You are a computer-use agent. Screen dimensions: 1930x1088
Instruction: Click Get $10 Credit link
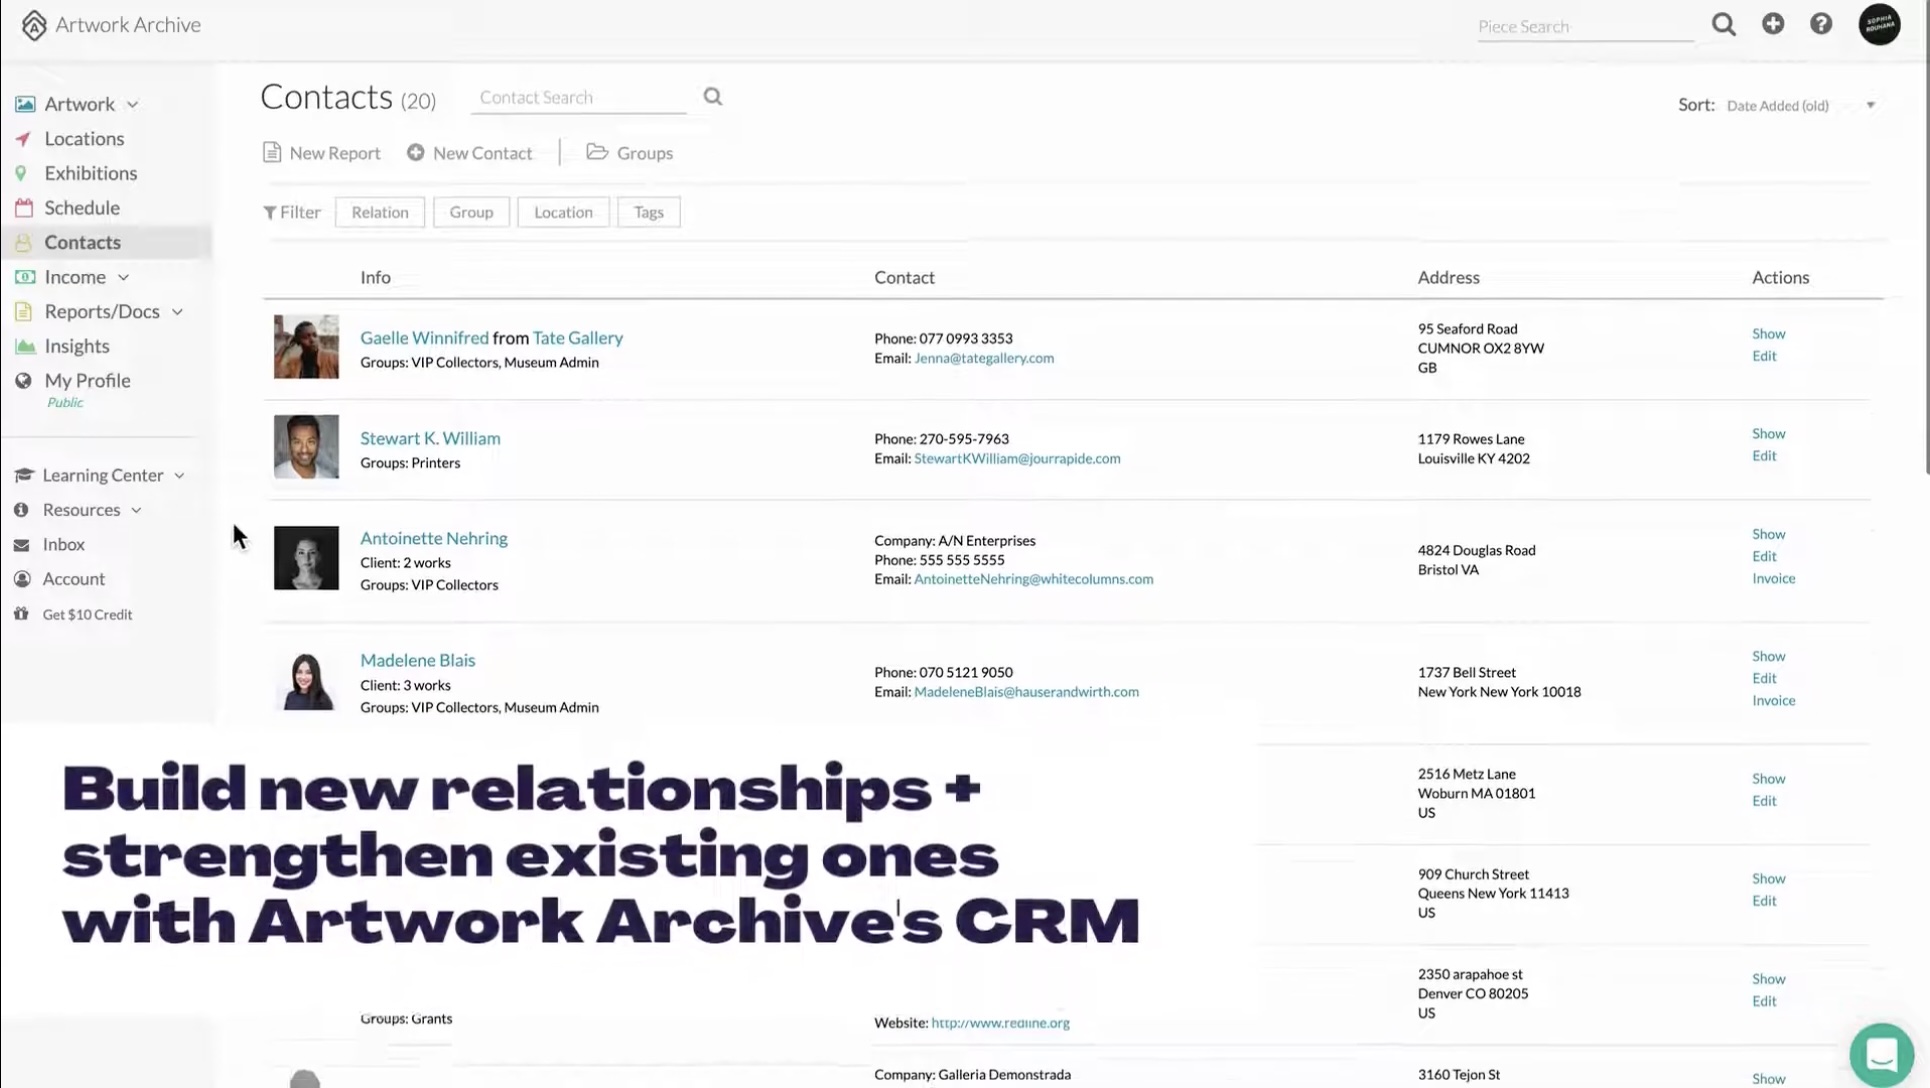coord(87,615)
